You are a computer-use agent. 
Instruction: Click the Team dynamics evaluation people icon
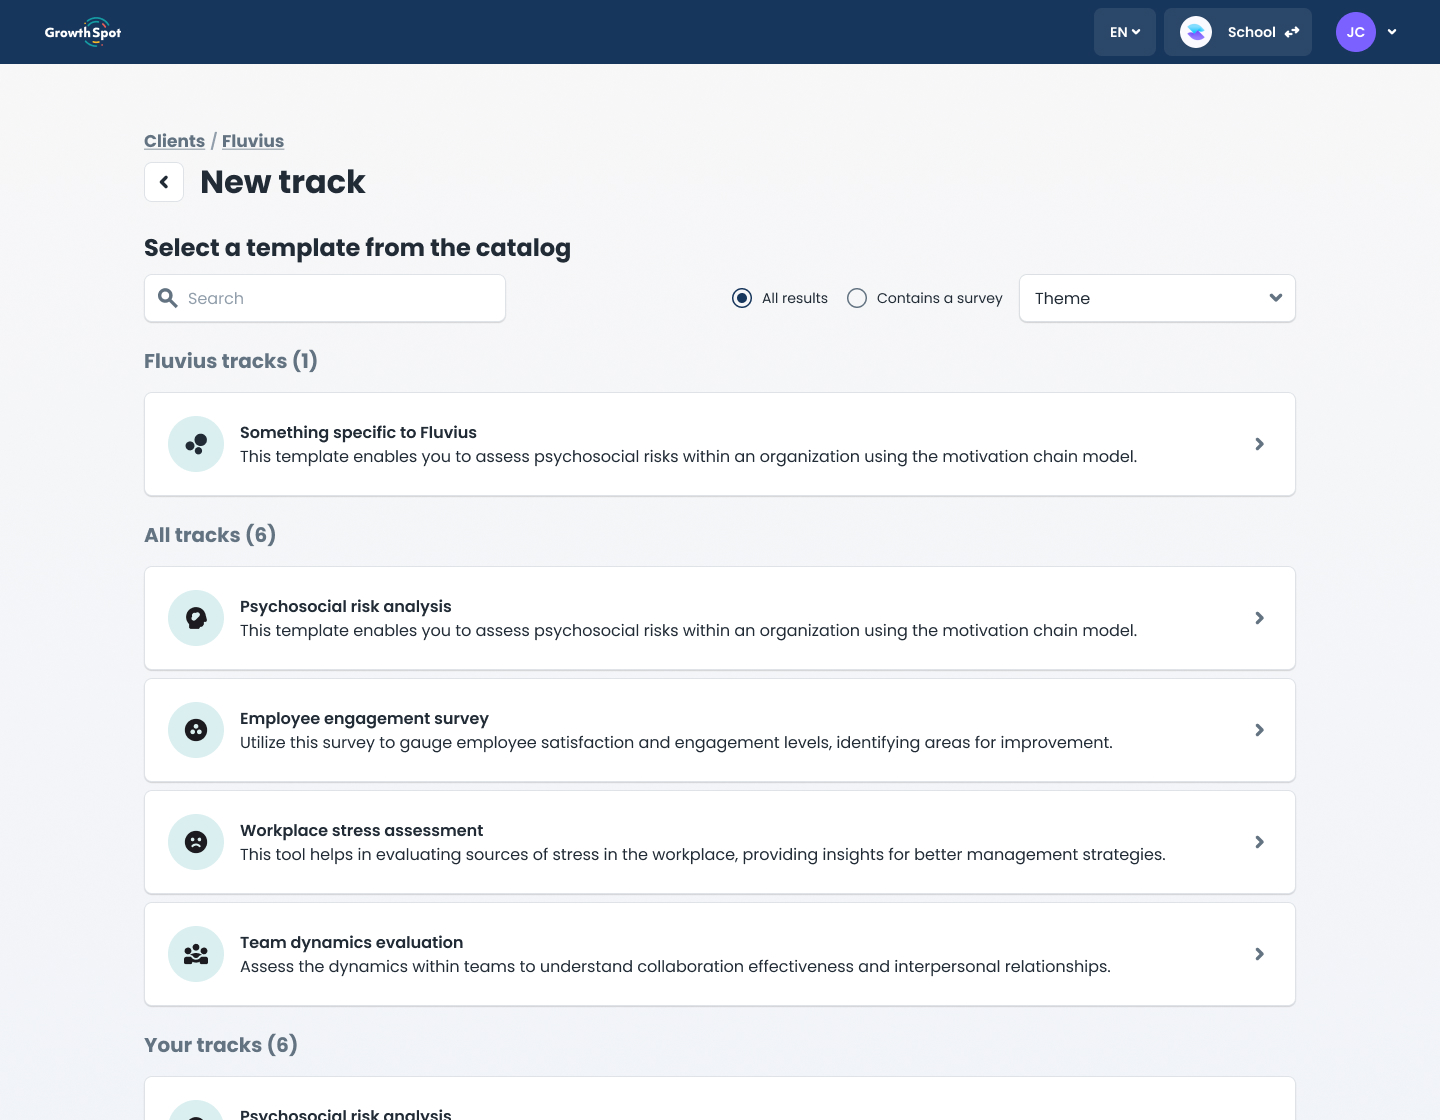196,954
